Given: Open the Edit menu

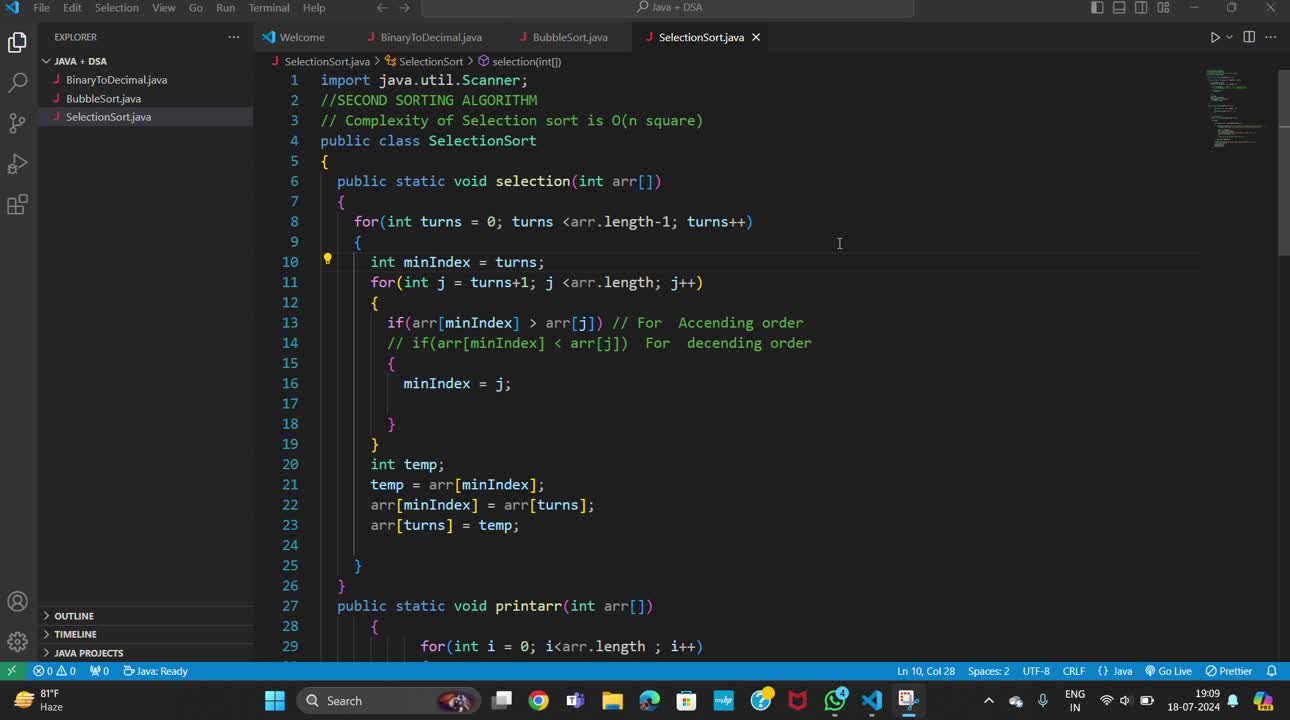Looking at the screenshot, I should pos(73,8).
